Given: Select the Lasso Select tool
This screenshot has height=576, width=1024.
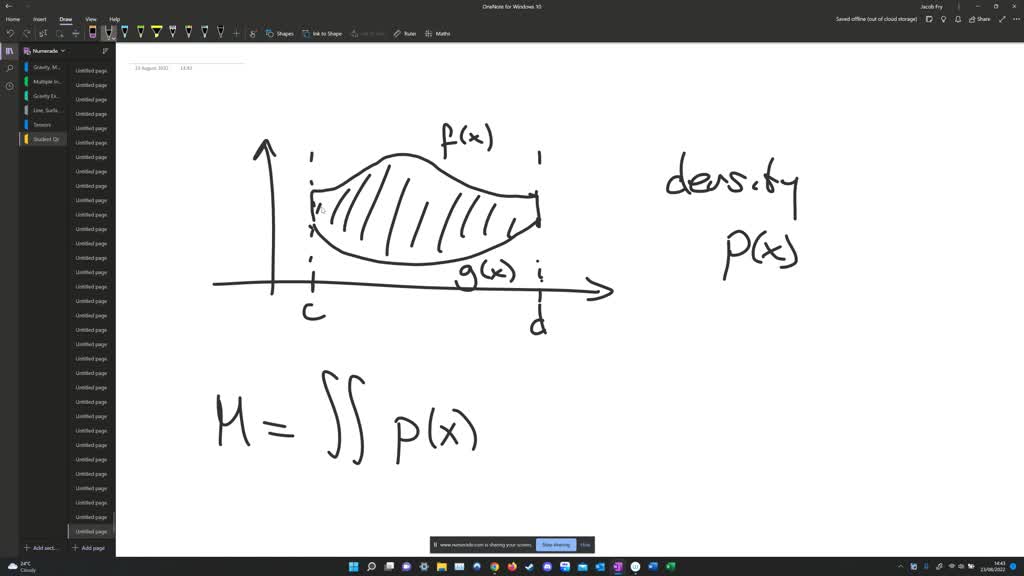Looking at the screenshot, I should [x=59, y=33].
